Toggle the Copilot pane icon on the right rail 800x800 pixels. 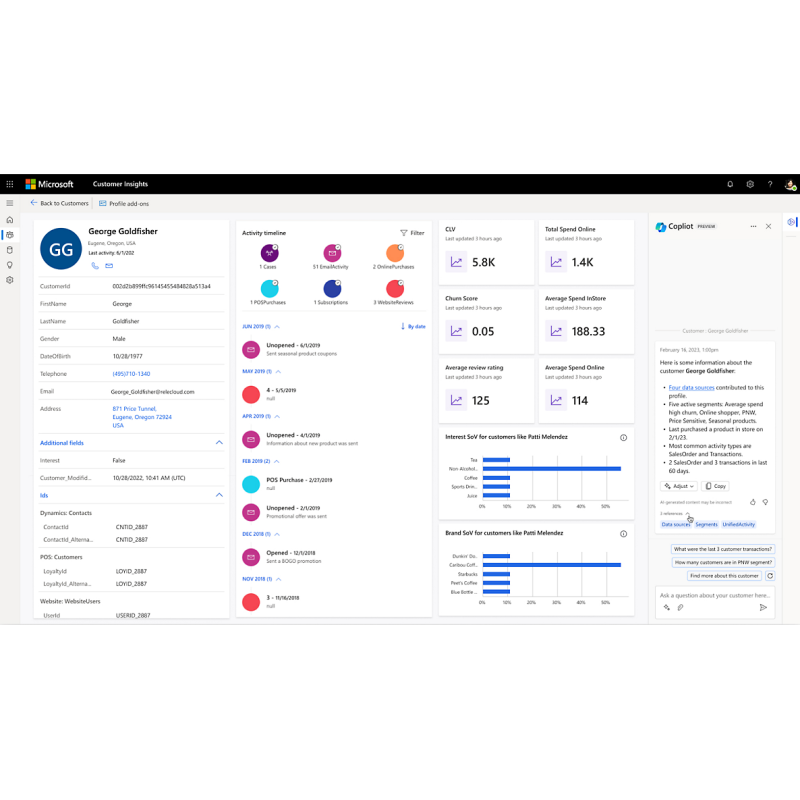coord(791,222)
